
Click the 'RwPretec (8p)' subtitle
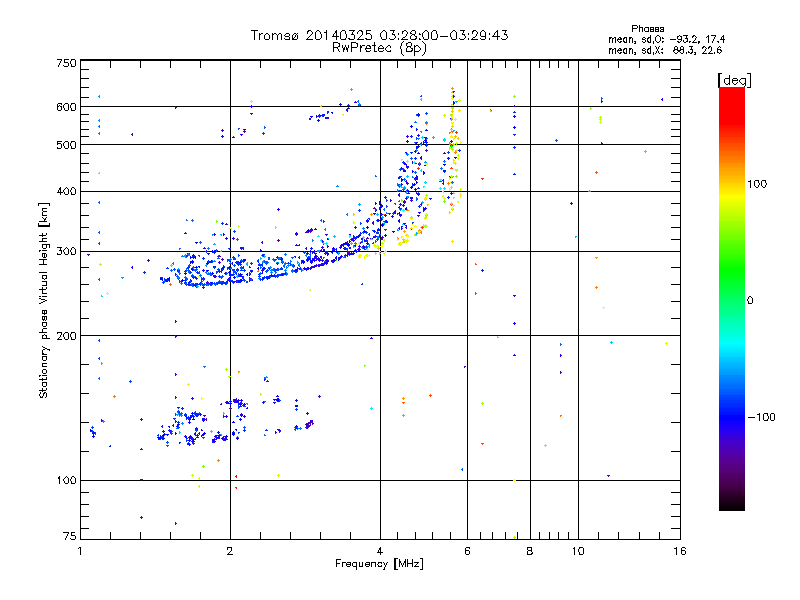point(379,48)
